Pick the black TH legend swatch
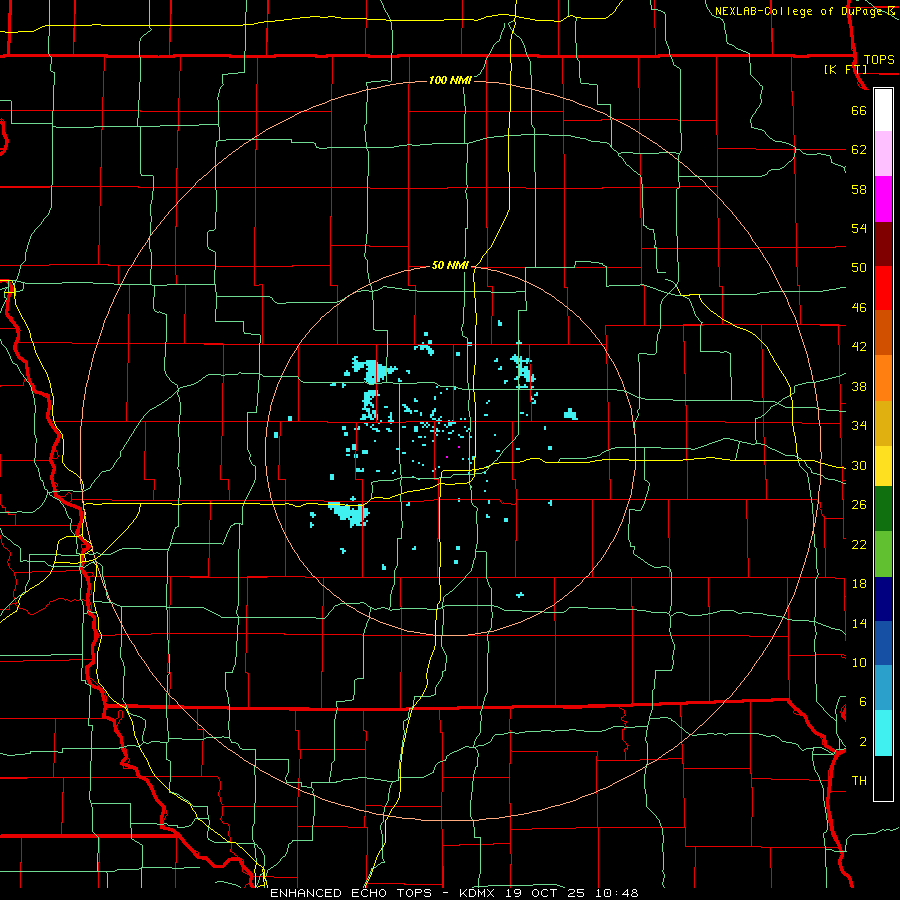 pyautogui.click(x=883, y=778)
